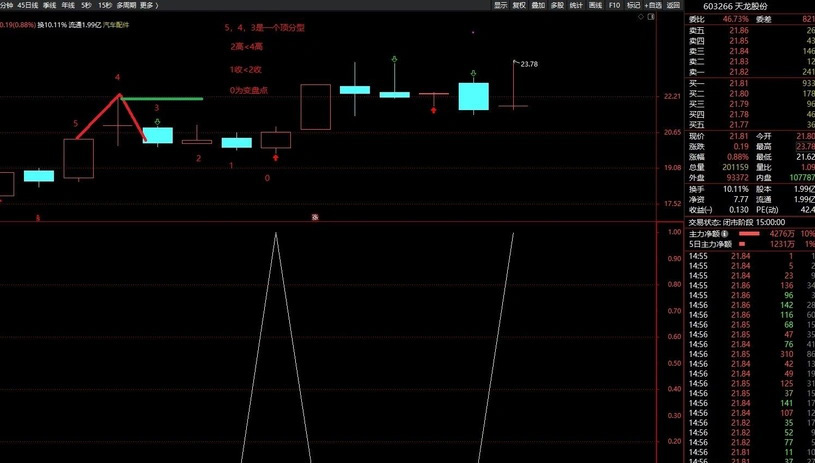Click the info icon beside 主力净额
Viewport: 815px width, 463px height.
724,234
